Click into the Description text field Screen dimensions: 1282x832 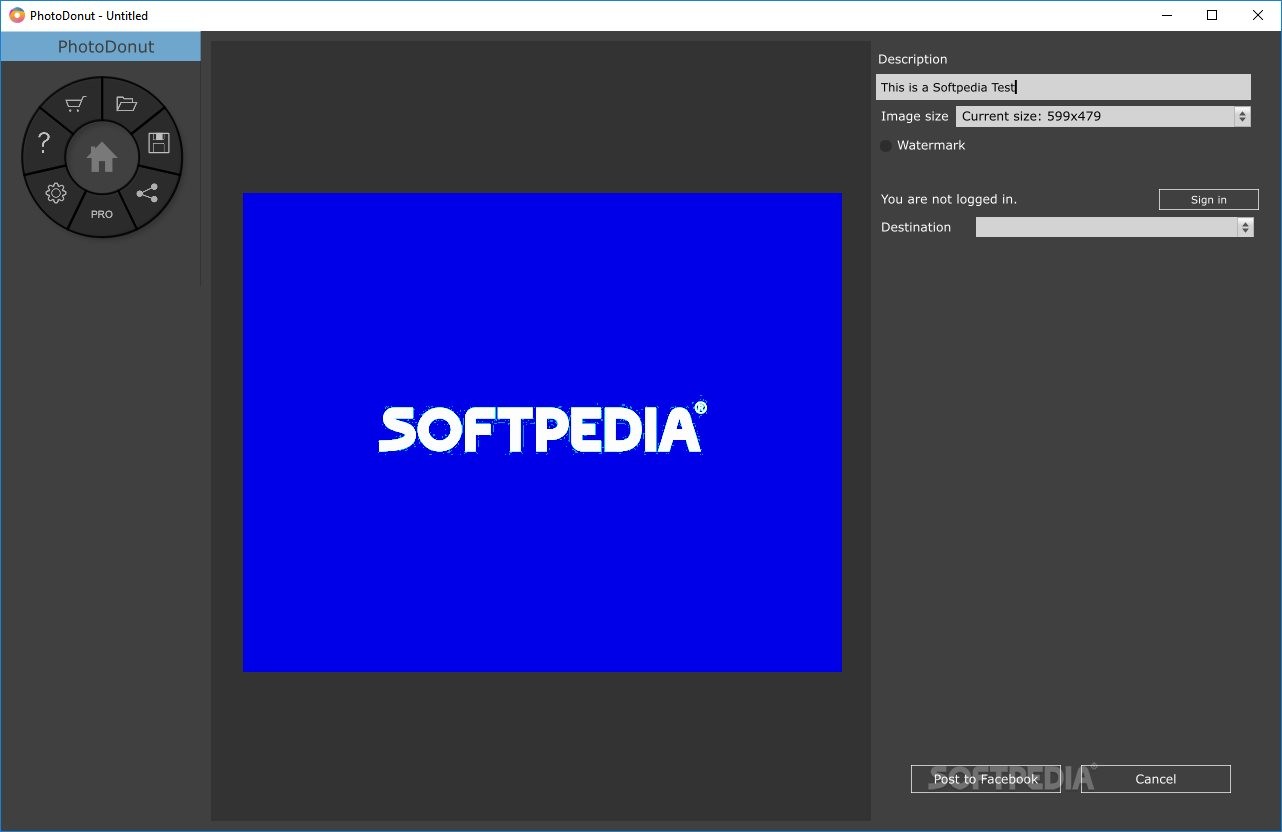1063,87
